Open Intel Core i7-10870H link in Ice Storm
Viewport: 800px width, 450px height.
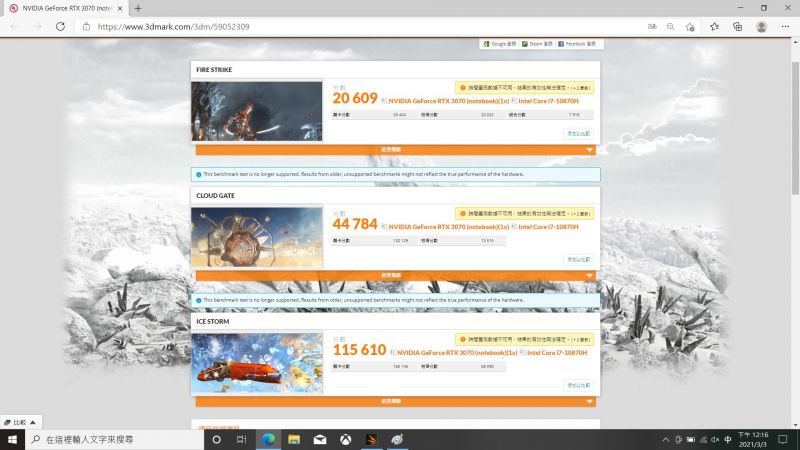(x=557, y=353)
